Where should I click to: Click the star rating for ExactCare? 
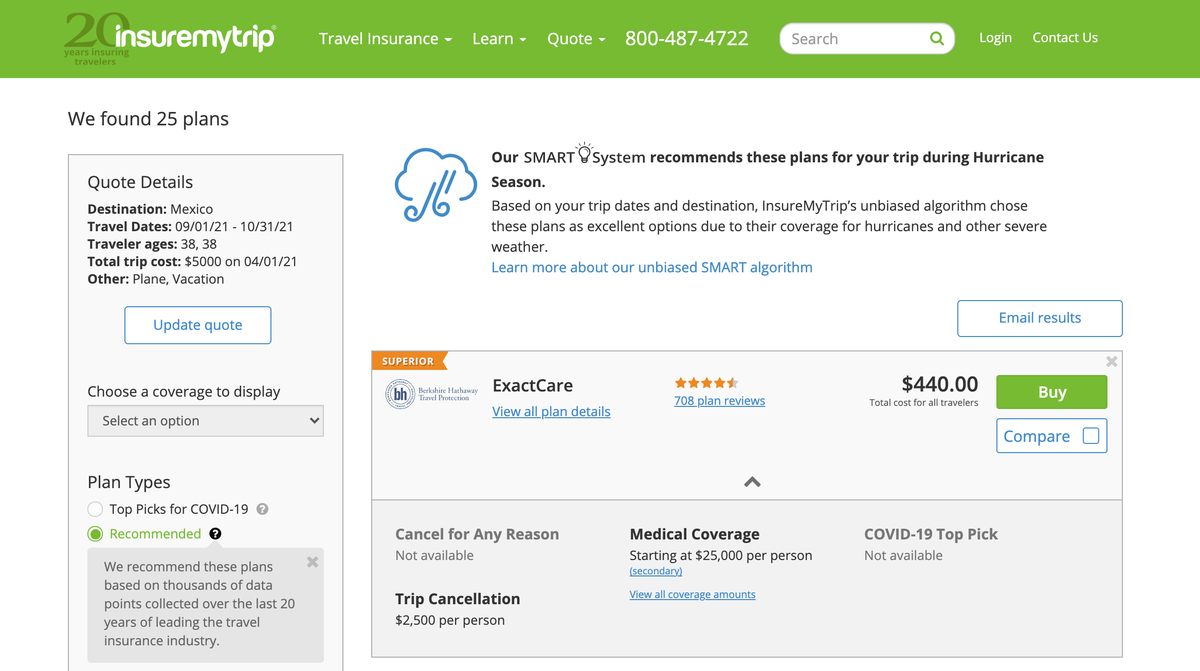pyautogui.click(x=706, y=382)
